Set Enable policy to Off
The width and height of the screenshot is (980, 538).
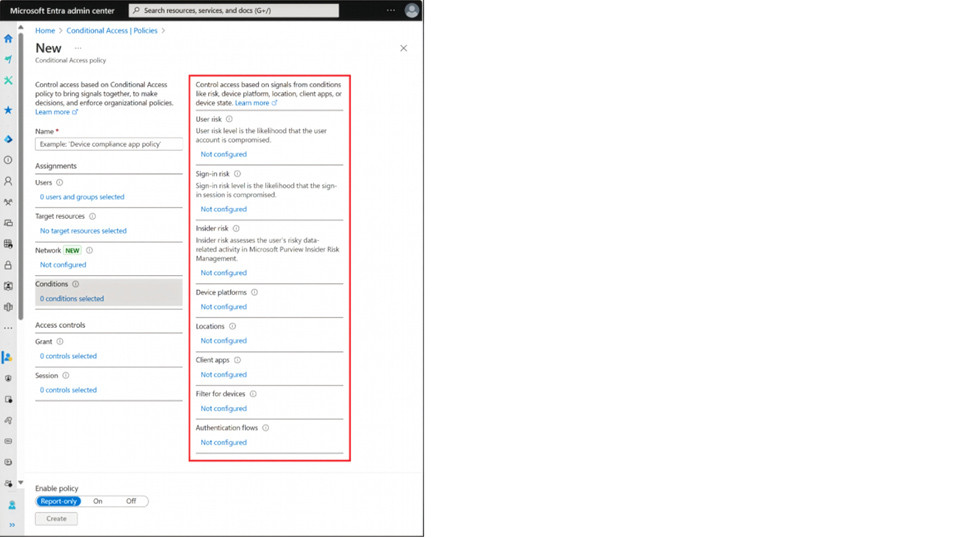(131, 501)
